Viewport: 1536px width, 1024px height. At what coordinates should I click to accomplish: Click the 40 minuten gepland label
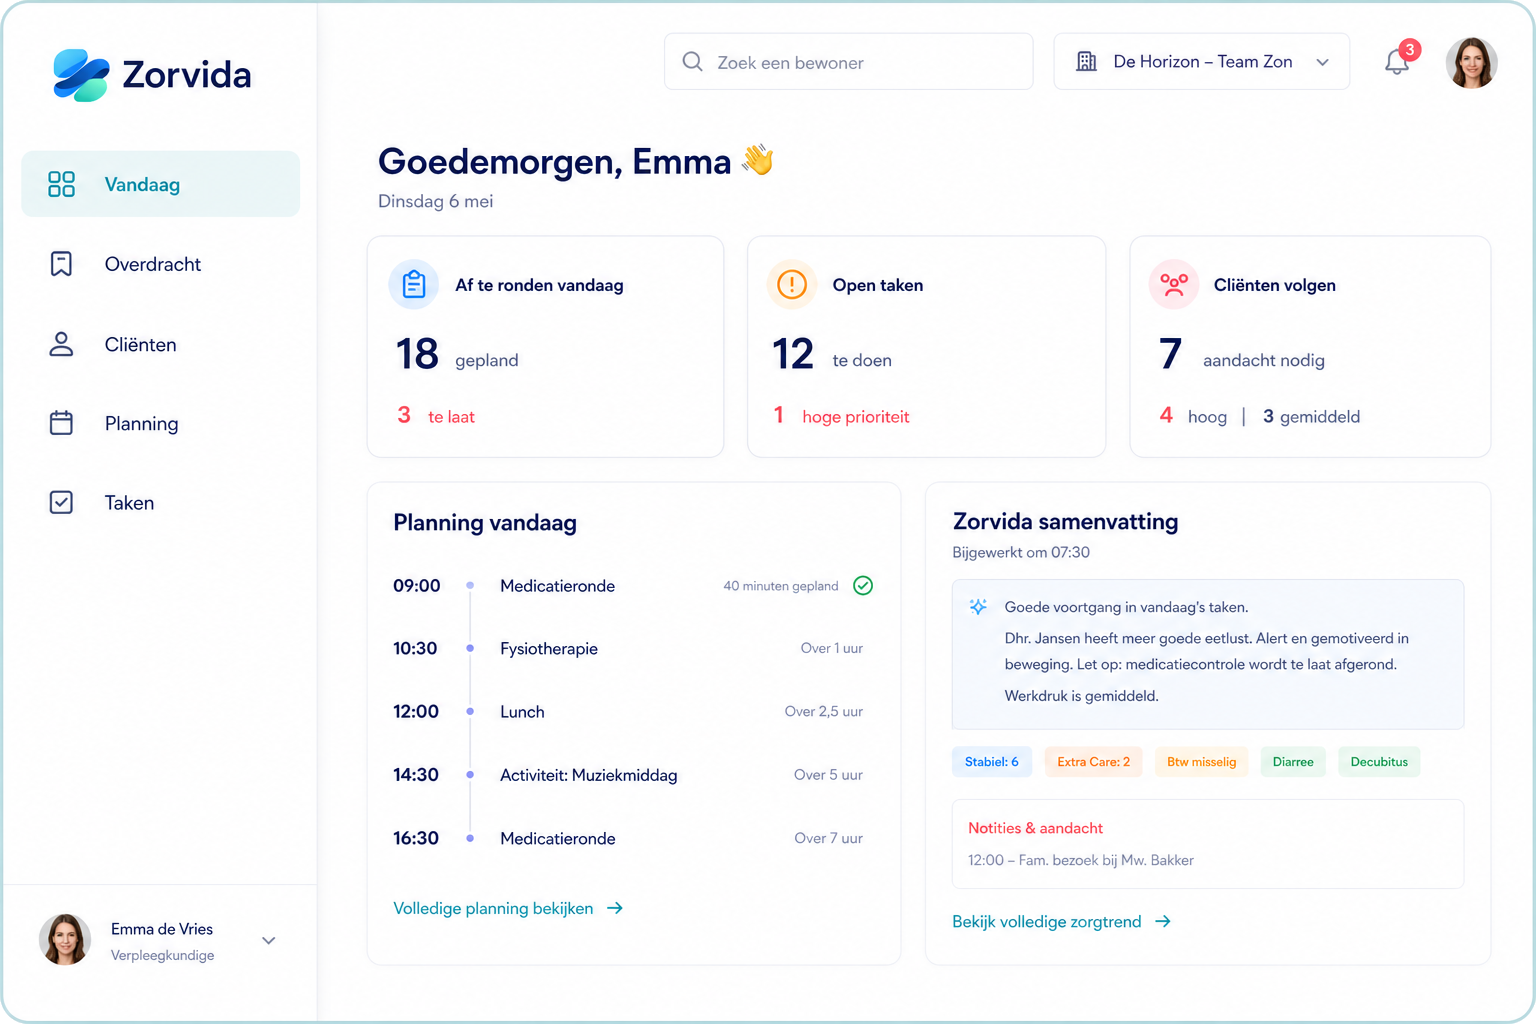[781, 586]
